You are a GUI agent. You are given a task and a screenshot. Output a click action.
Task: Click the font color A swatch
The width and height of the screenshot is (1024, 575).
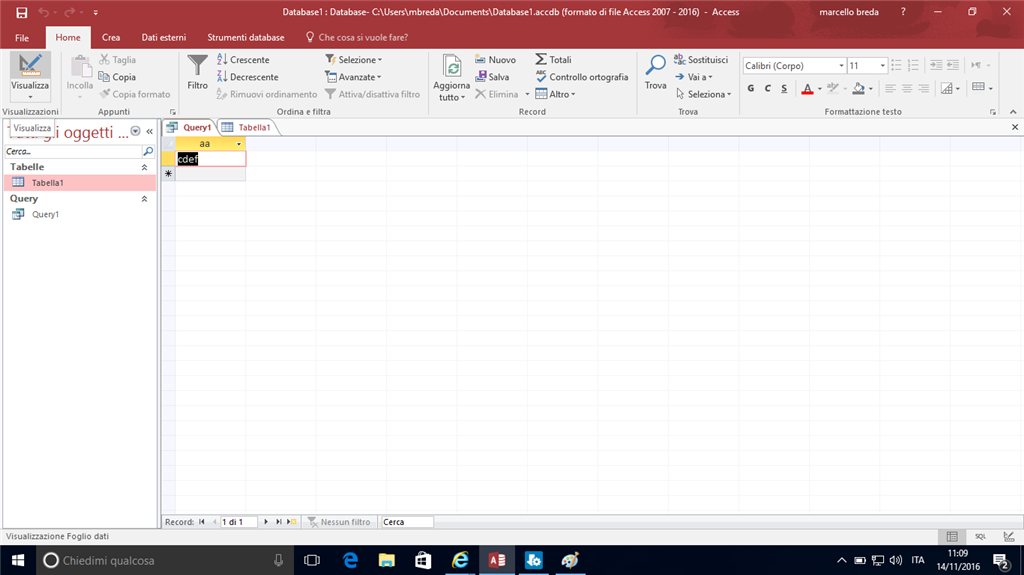pyautogui.click(x=807, y=88)
